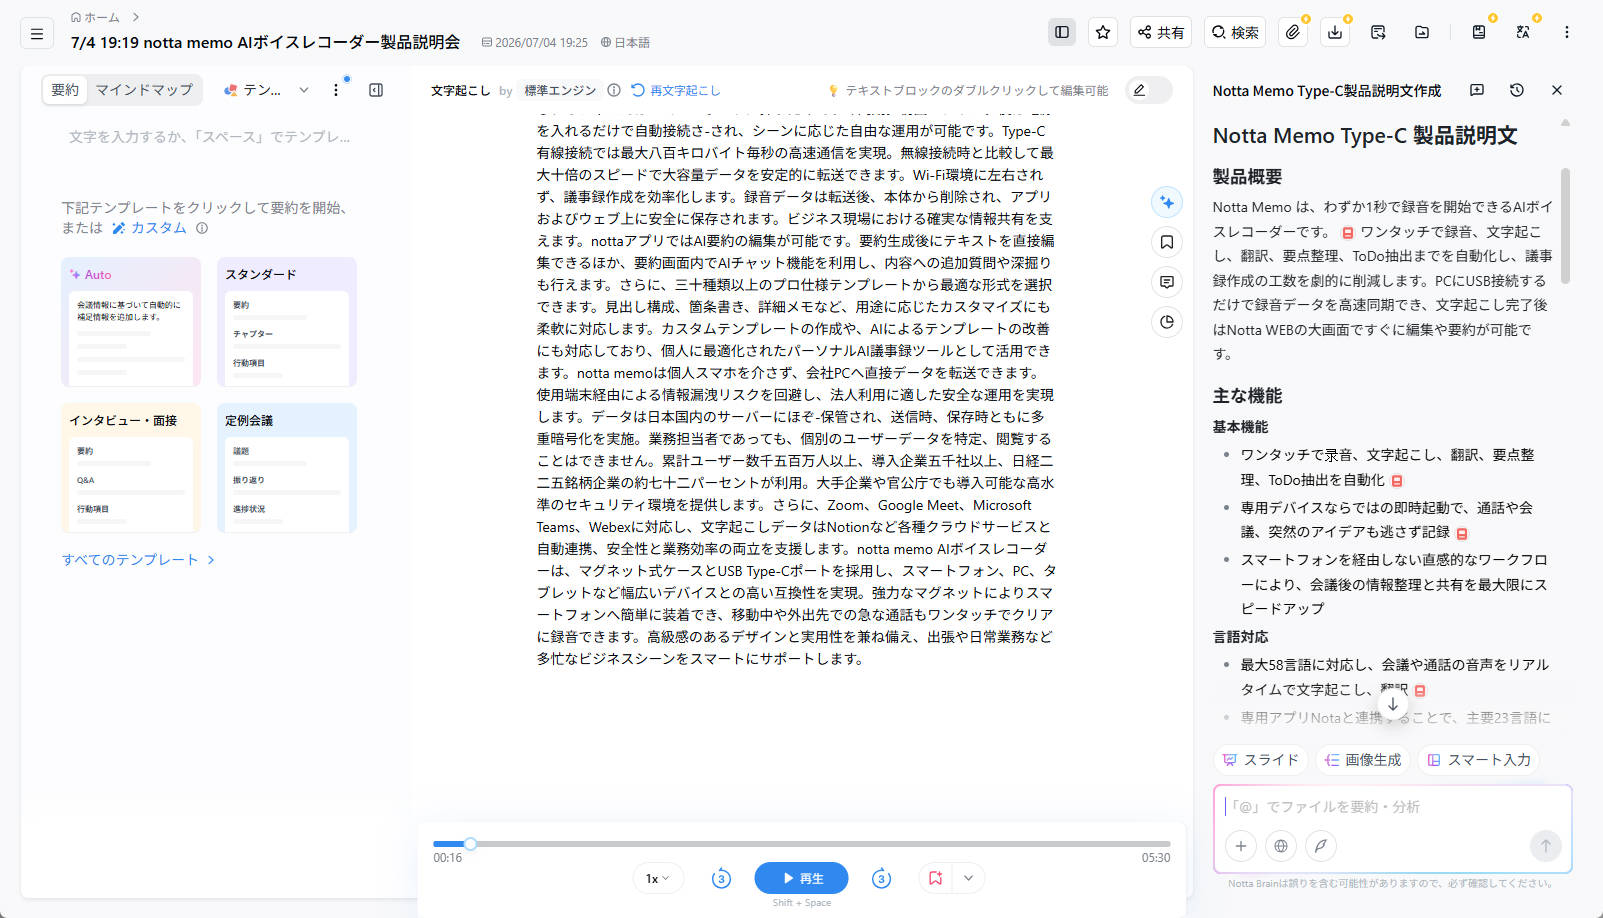Screen dimensions: 1603x918
Task: Toggle the left sidebar panel layout
Action: (x=1062, y=32)
